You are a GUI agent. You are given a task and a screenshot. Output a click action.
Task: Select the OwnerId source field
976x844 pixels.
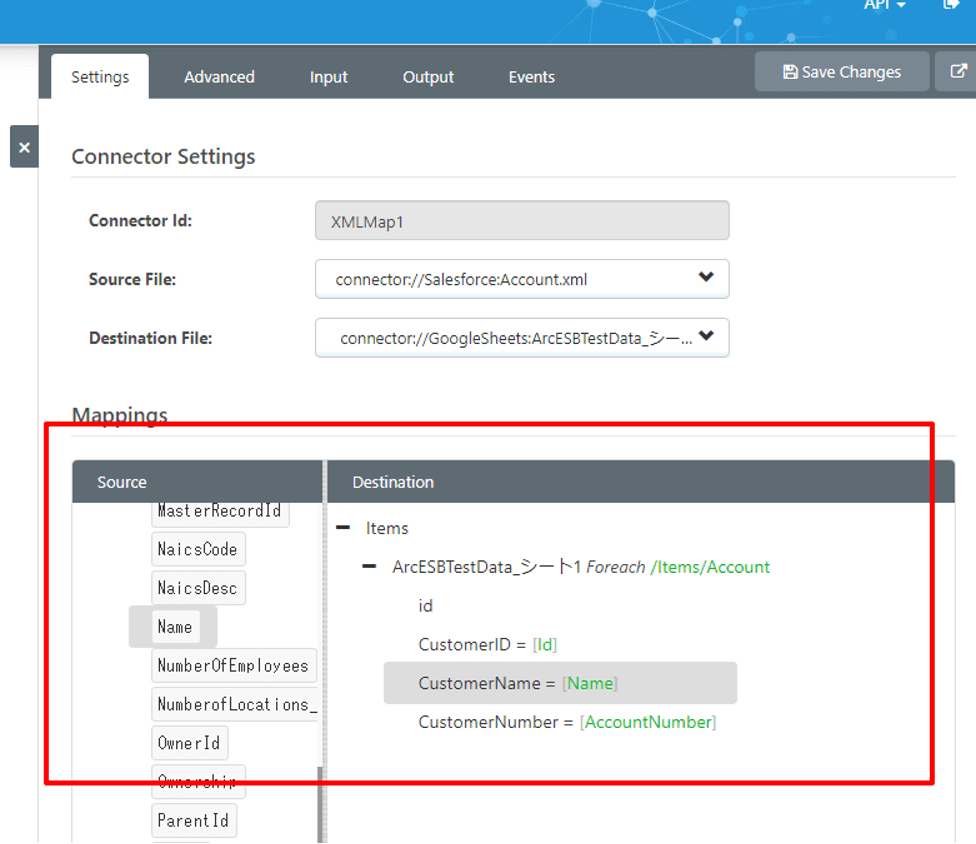point(189,743)
